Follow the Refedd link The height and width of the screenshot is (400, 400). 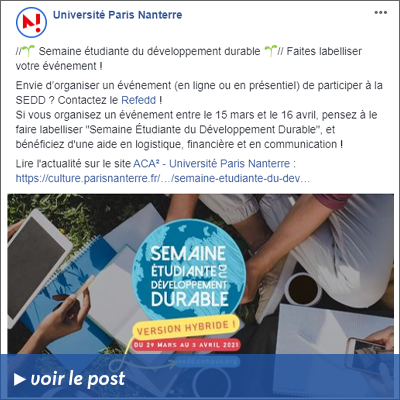139,100
